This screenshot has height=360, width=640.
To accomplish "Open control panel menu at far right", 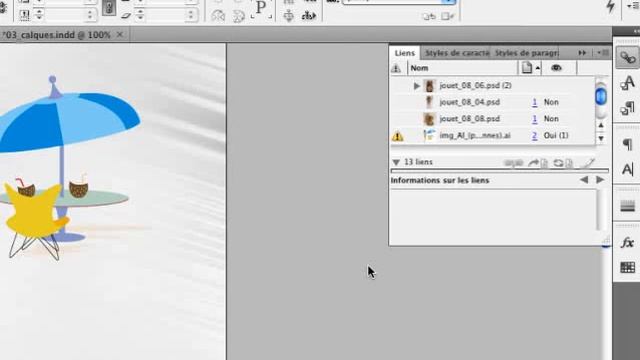I will [632, 6].
